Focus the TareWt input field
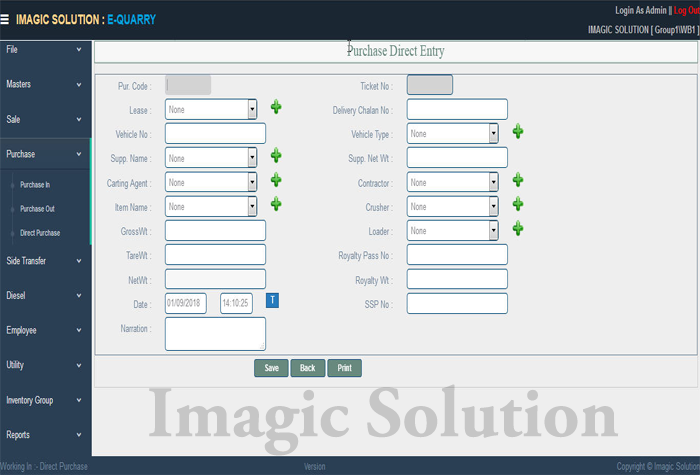Screen dimensions: 700x476 (215, 255)
